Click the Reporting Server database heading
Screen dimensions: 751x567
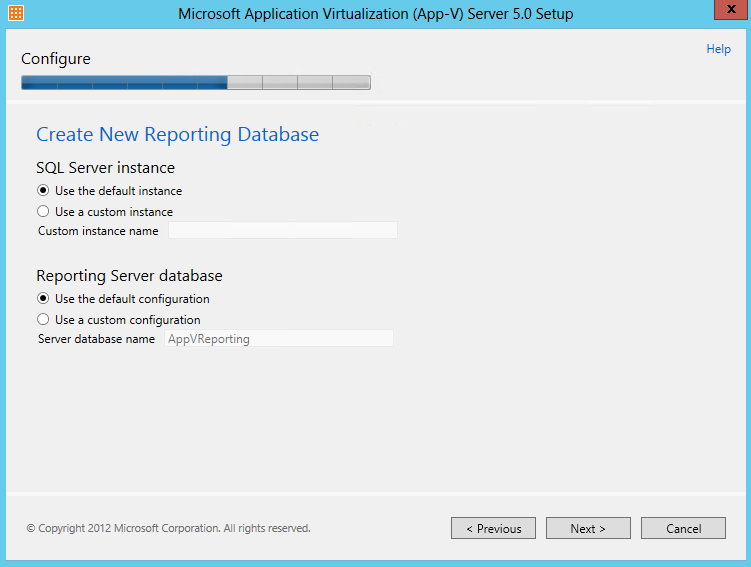(129, 276)
